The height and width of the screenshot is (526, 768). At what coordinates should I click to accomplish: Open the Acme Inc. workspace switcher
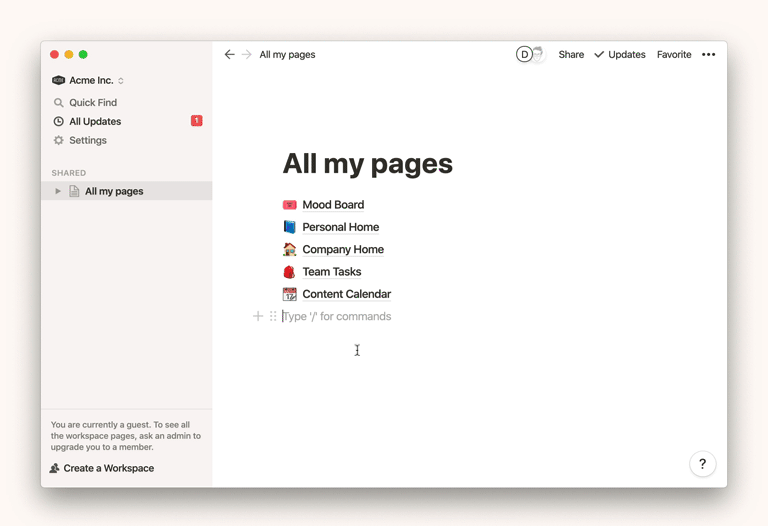coord(89,80)
